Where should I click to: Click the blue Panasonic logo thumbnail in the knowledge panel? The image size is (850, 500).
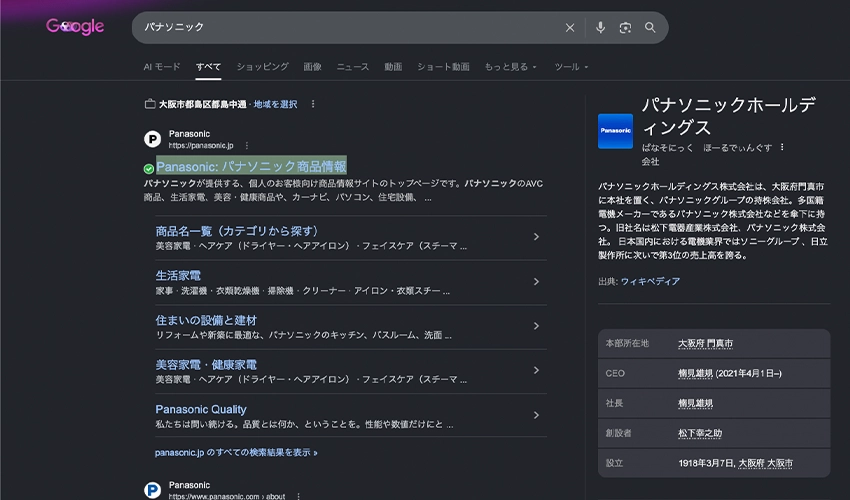(x=615, y=131)
